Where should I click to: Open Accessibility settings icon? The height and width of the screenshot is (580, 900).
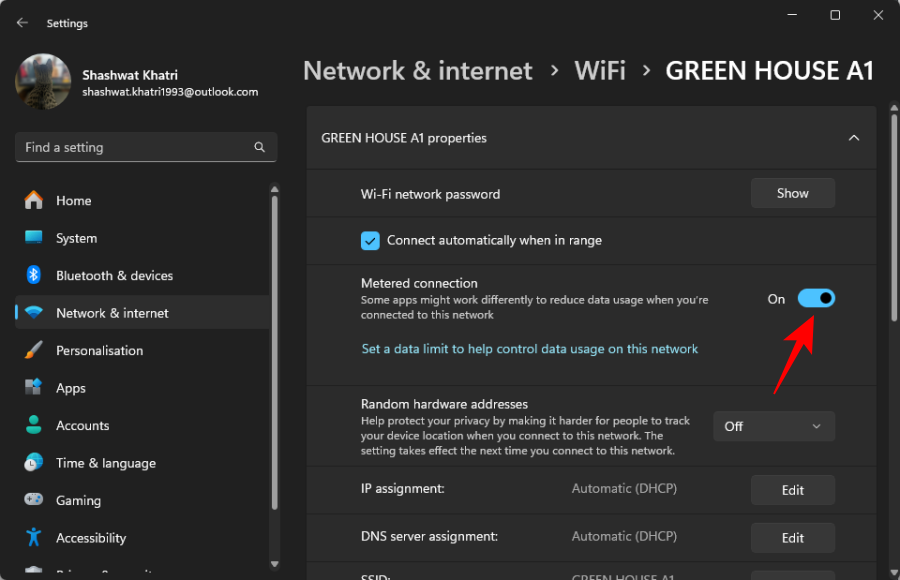(x=34, y=538)
